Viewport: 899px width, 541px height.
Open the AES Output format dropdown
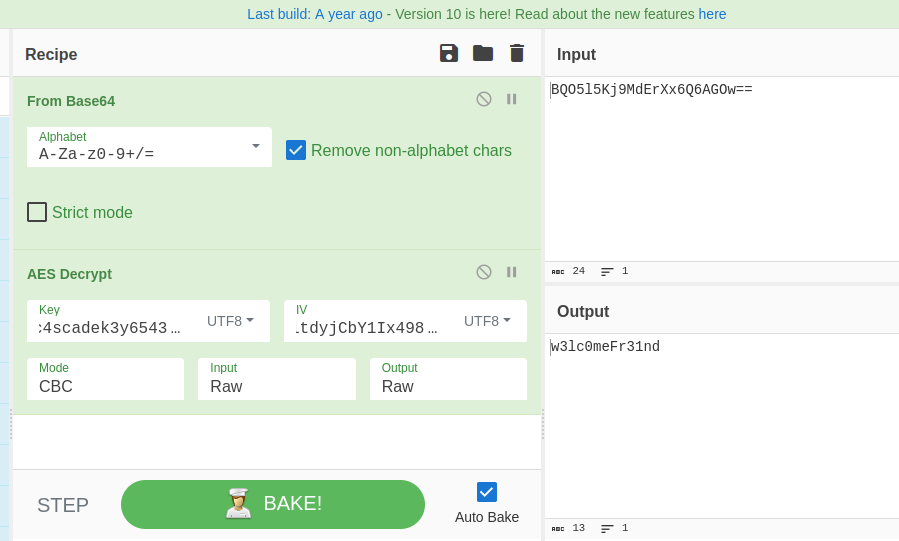click(x=448, y=379)
